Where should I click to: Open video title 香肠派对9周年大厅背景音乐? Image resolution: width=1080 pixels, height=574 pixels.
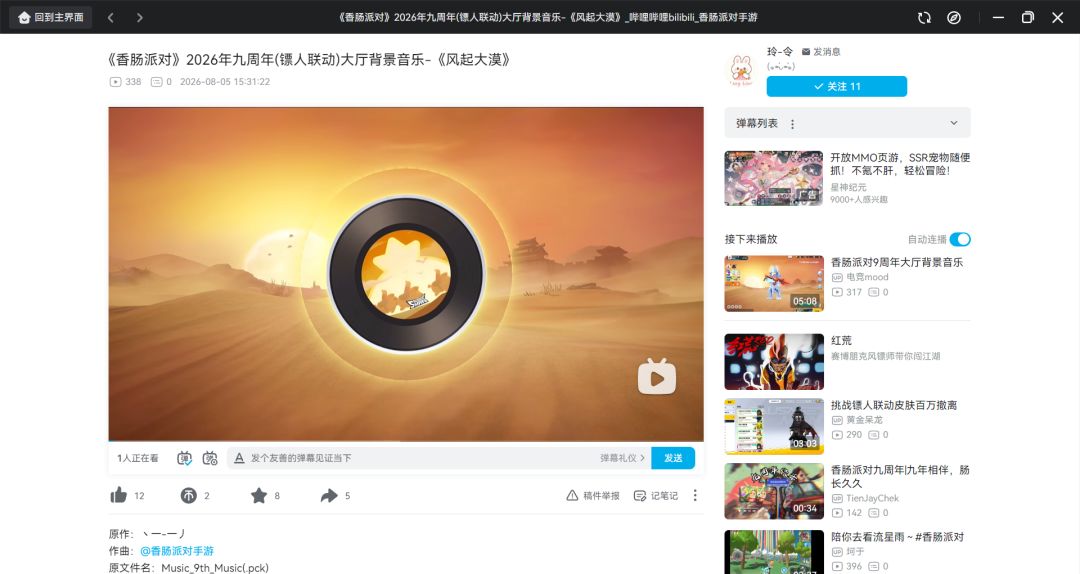click(897, 262)
